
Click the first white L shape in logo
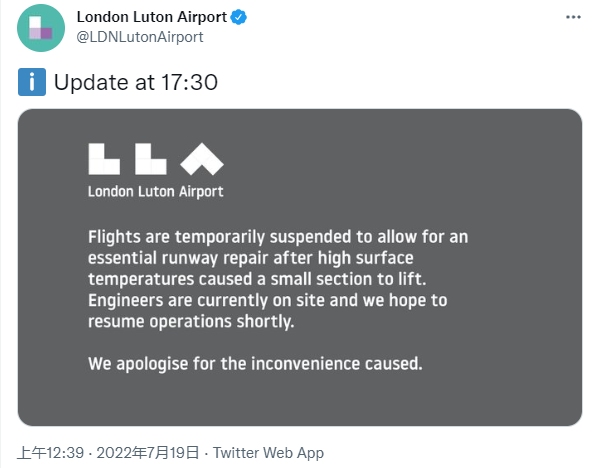104,159
